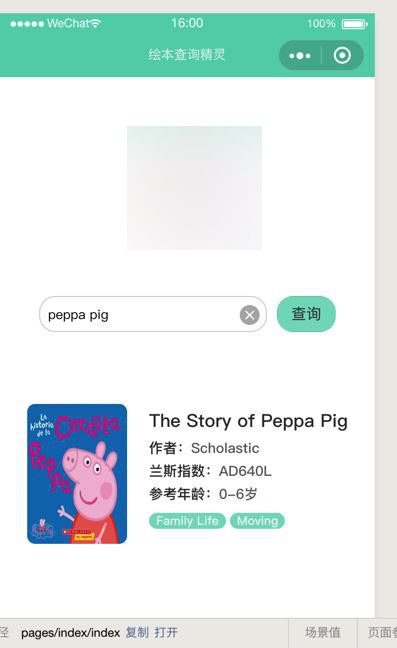
Task: Switch to the 场景值 tab
Action: click(323, 632)
